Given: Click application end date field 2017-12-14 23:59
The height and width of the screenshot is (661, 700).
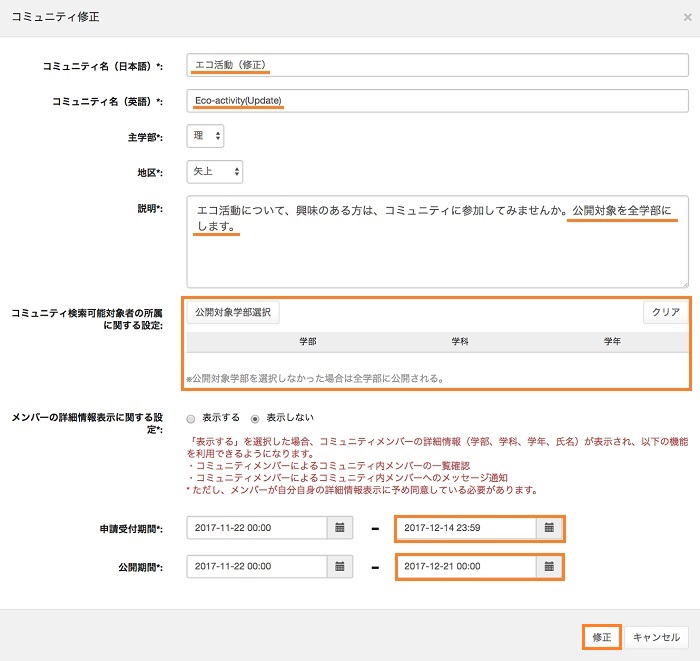Looking at the screenshot, I should pyautogui.click(x=466, y=528).
